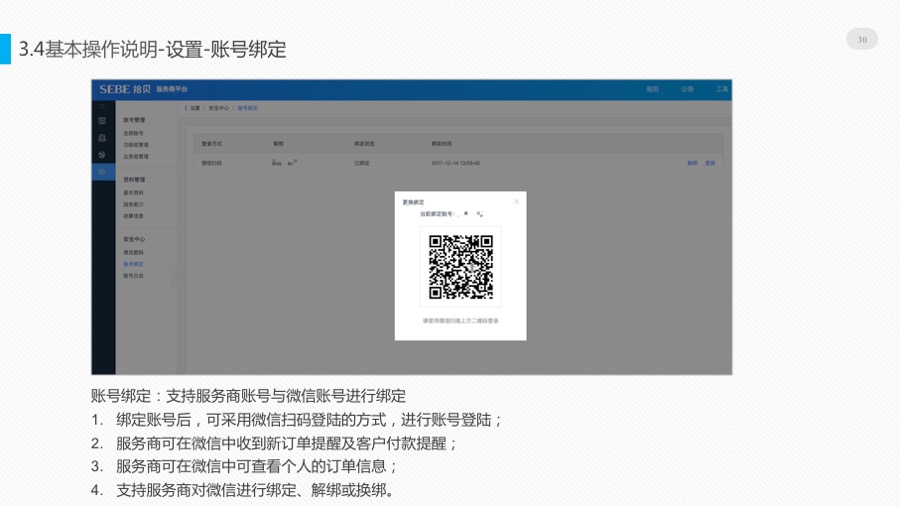Open 全部账号 in the side menu
The width and height of the screenshot is (900, 506).
[x=133, y=133]
